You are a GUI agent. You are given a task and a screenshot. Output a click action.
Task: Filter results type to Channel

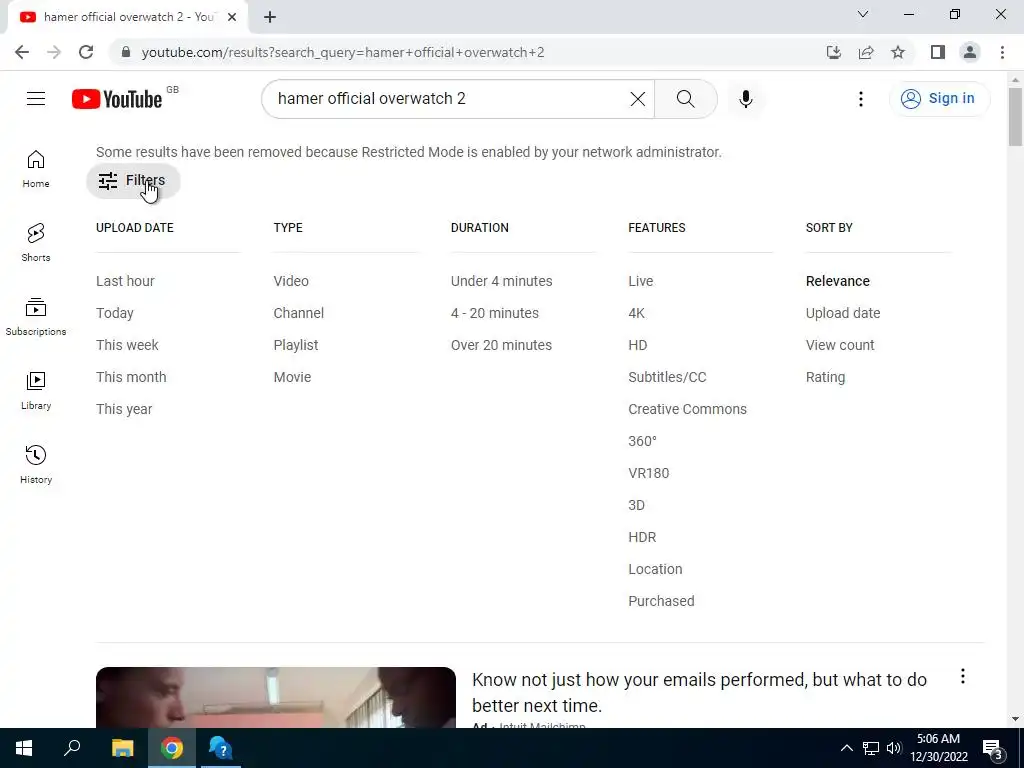298,313
